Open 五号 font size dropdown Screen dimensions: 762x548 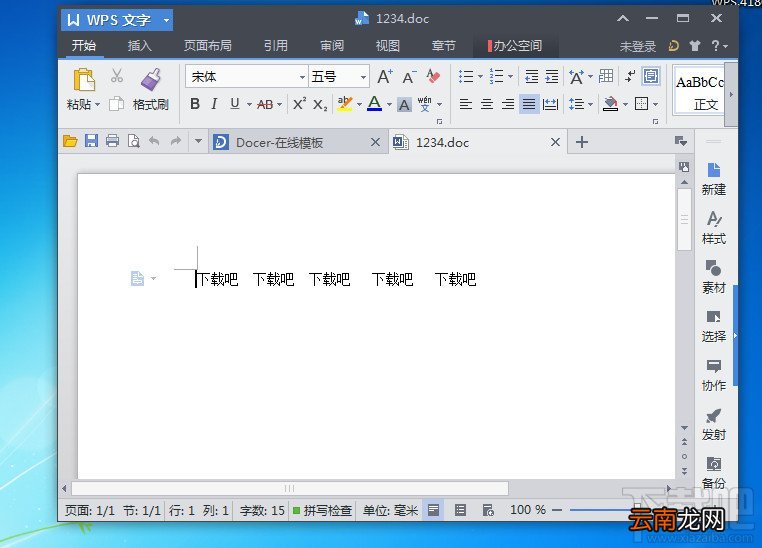(363, 77)
